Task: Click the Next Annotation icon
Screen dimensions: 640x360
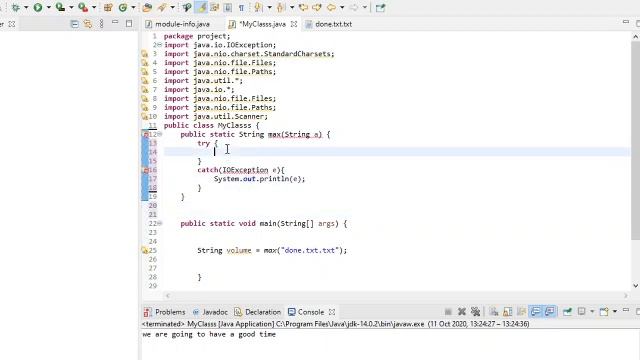Action: 258,7
